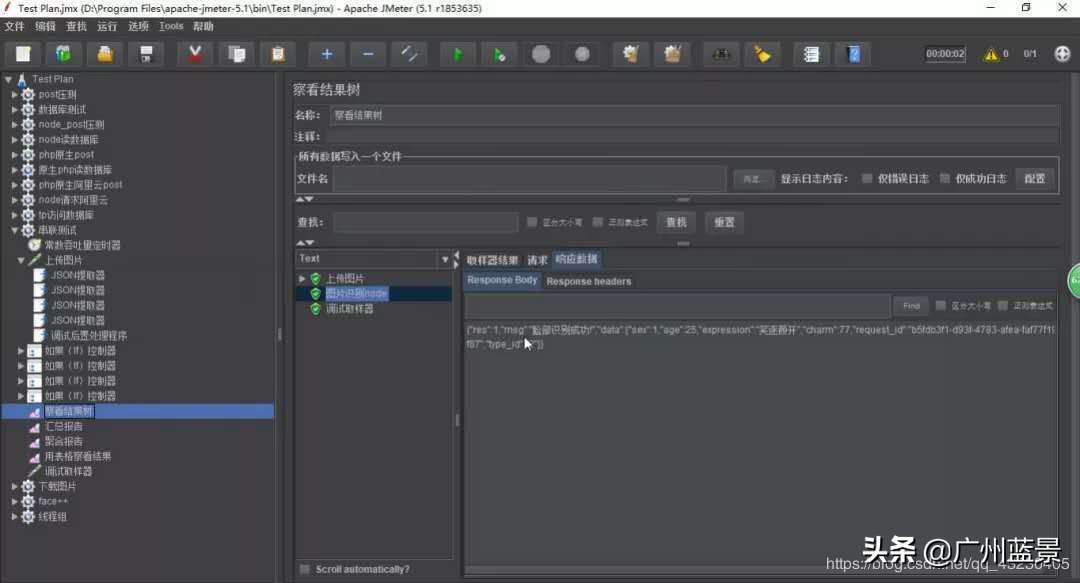Click the broom Reset Search icon

(763, 54)
